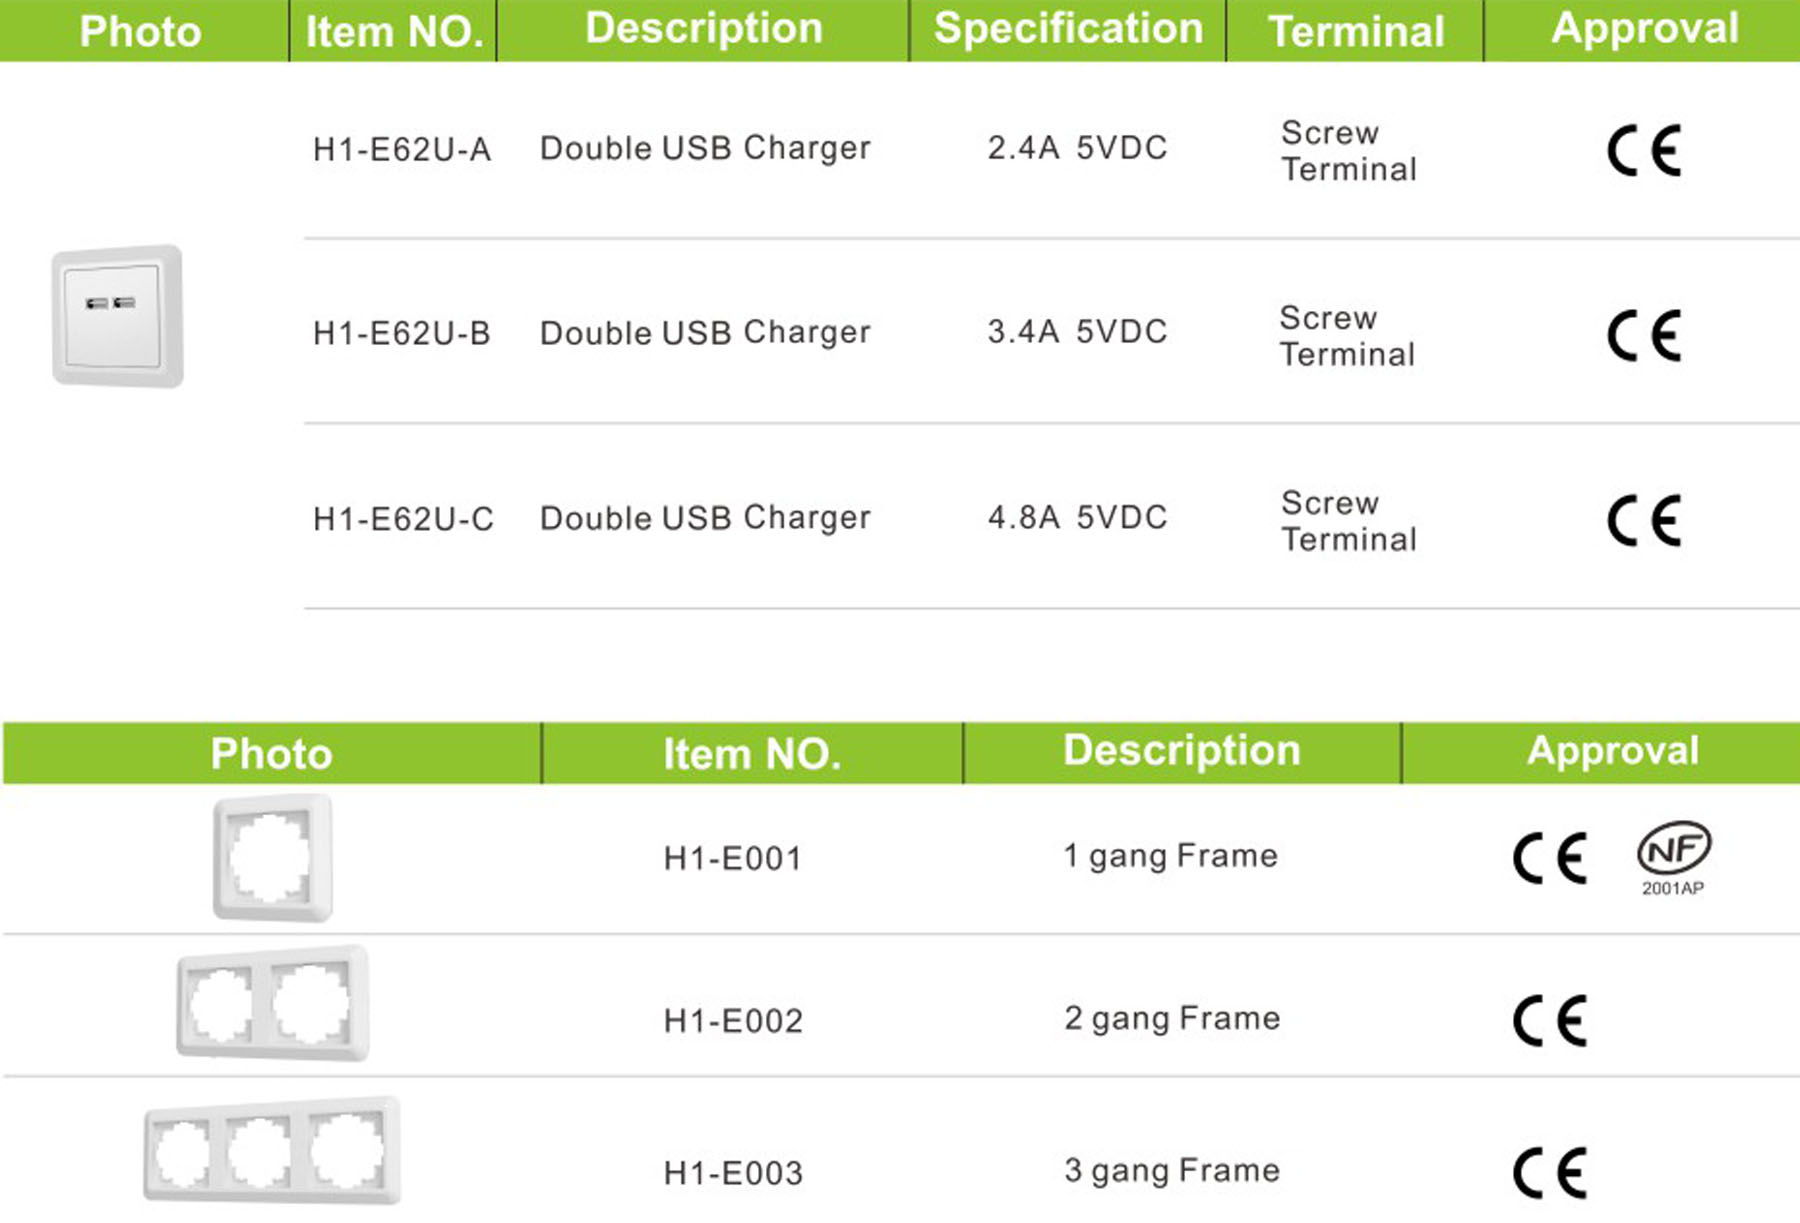Select the 1 gang frame photo

[x=272, y=858]
